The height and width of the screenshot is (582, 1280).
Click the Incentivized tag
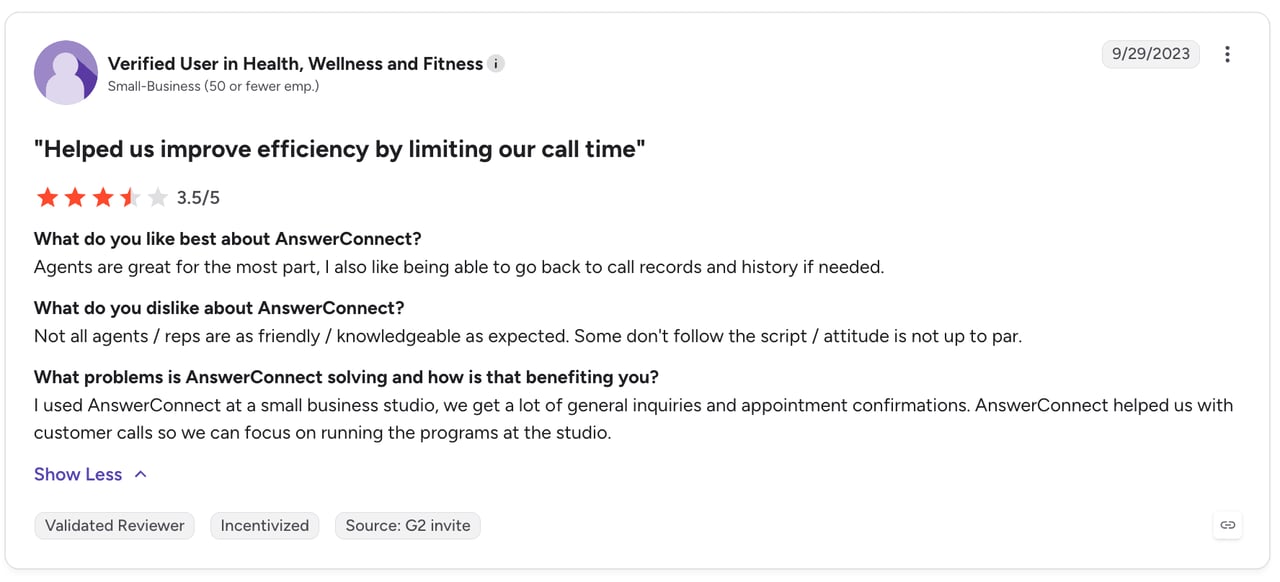[265, 526]
